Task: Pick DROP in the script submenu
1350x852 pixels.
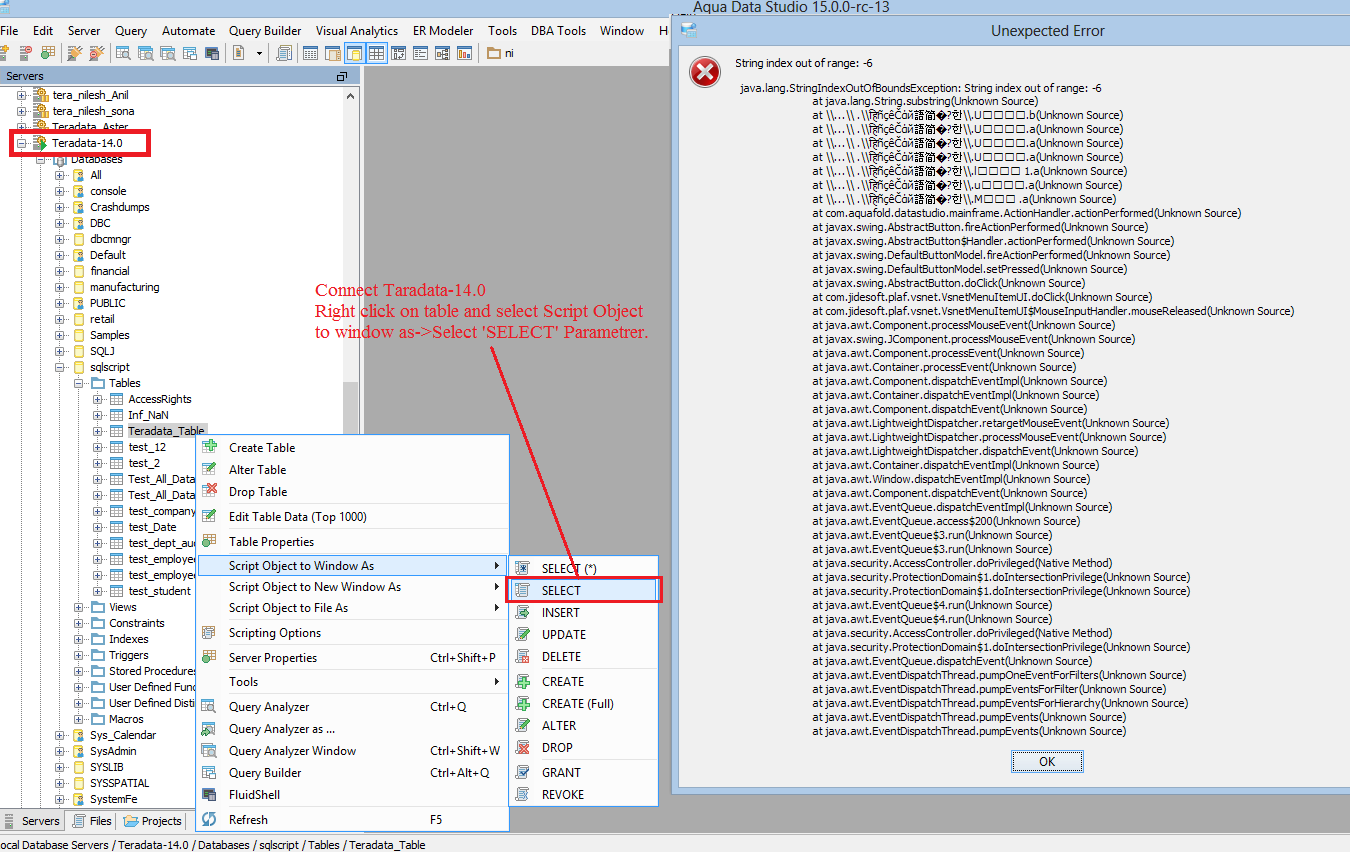Action: point(584,748)
